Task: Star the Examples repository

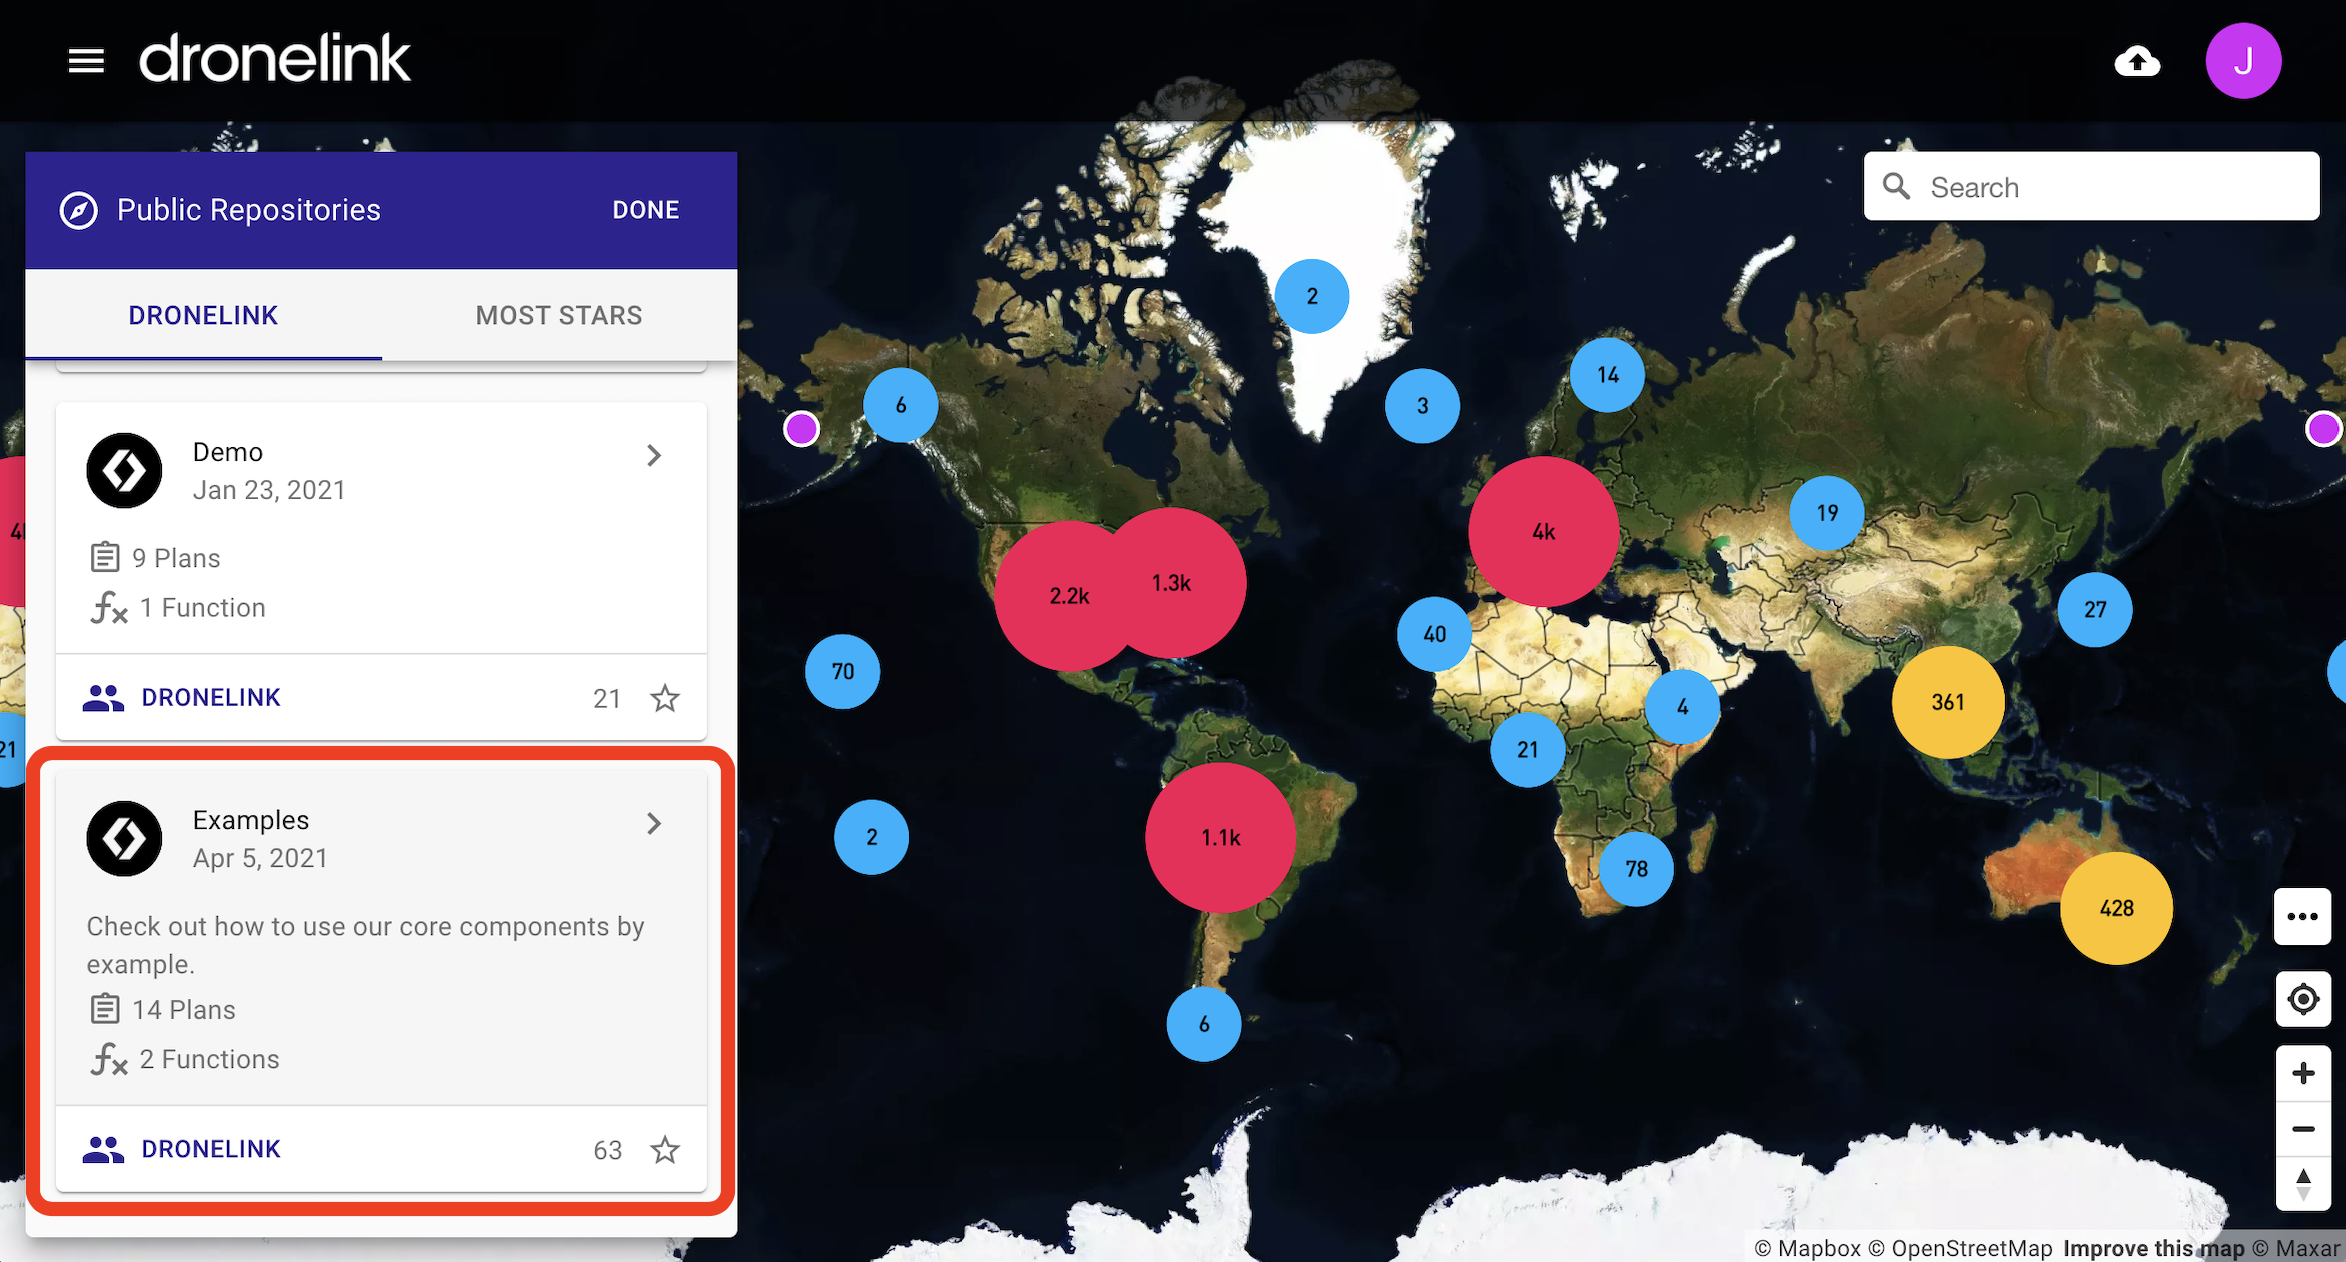Action: pyautogui.click(x=665, y=1150)
